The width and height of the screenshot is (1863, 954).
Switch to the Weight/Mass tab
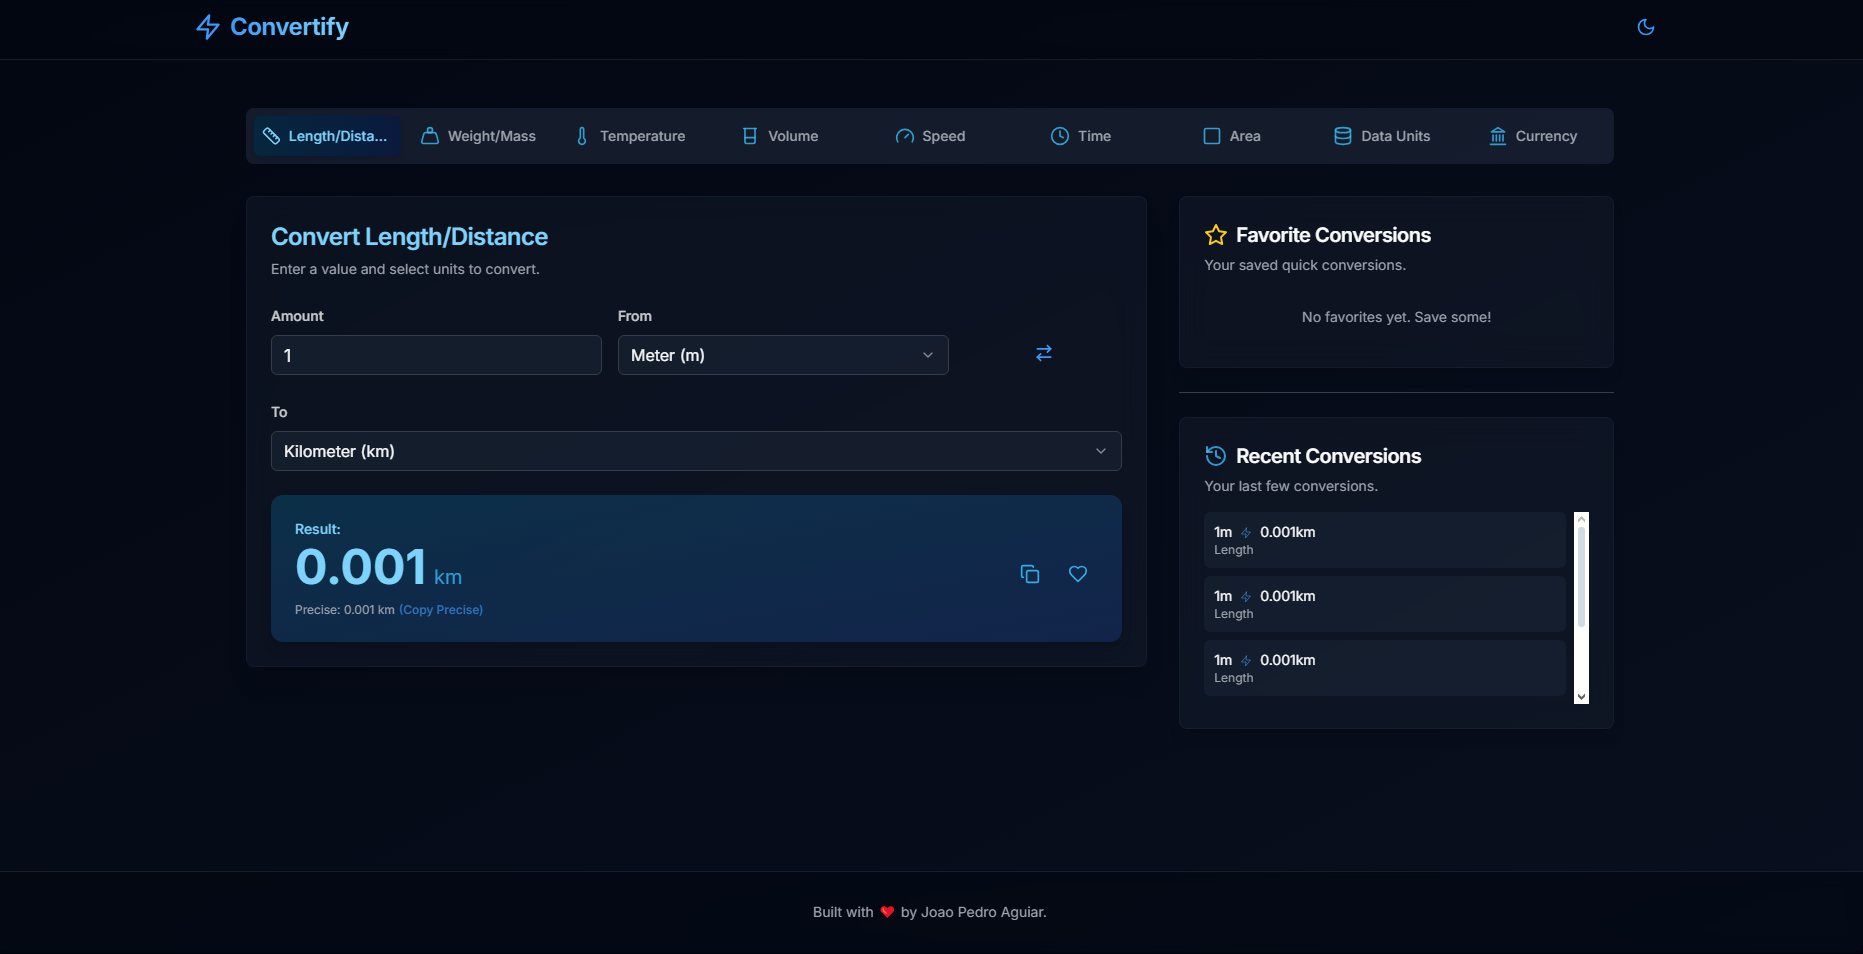tap(478, 136)
